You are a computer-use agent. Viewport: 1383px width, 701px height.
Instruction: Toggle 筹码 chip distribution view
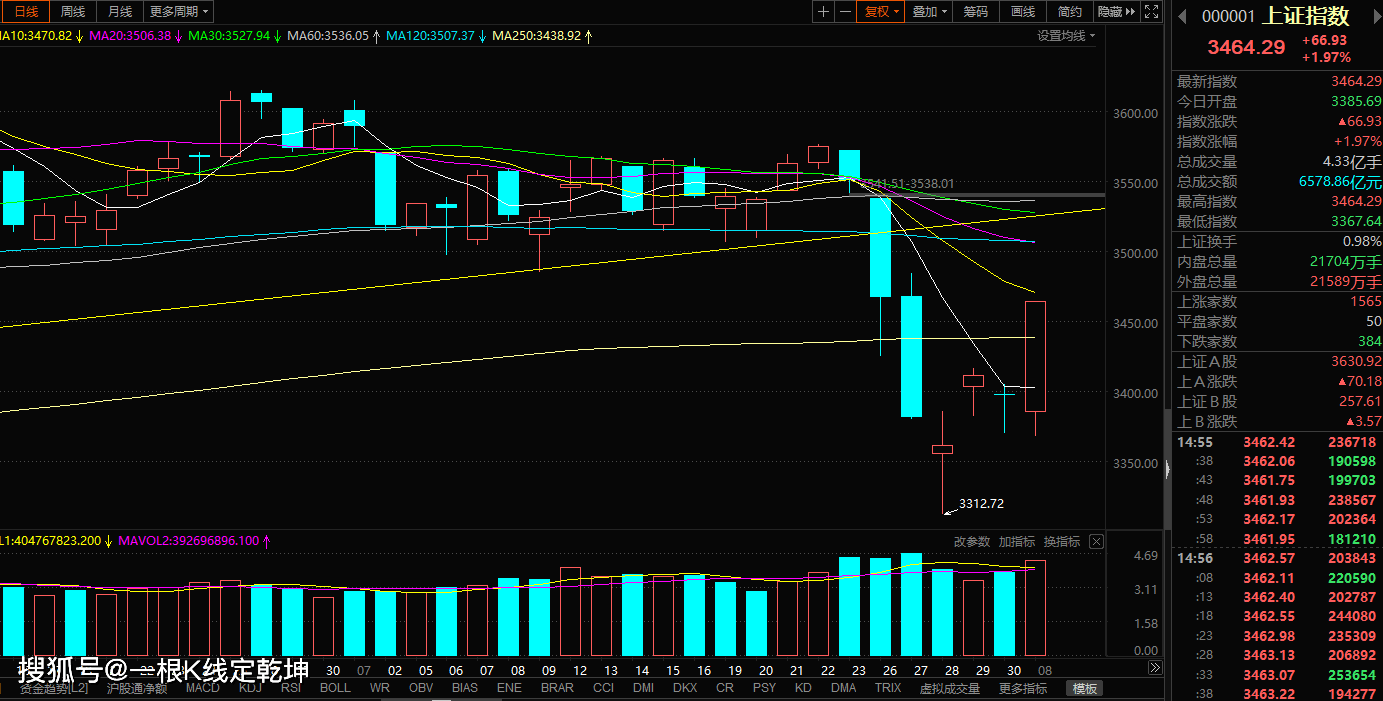976,12
